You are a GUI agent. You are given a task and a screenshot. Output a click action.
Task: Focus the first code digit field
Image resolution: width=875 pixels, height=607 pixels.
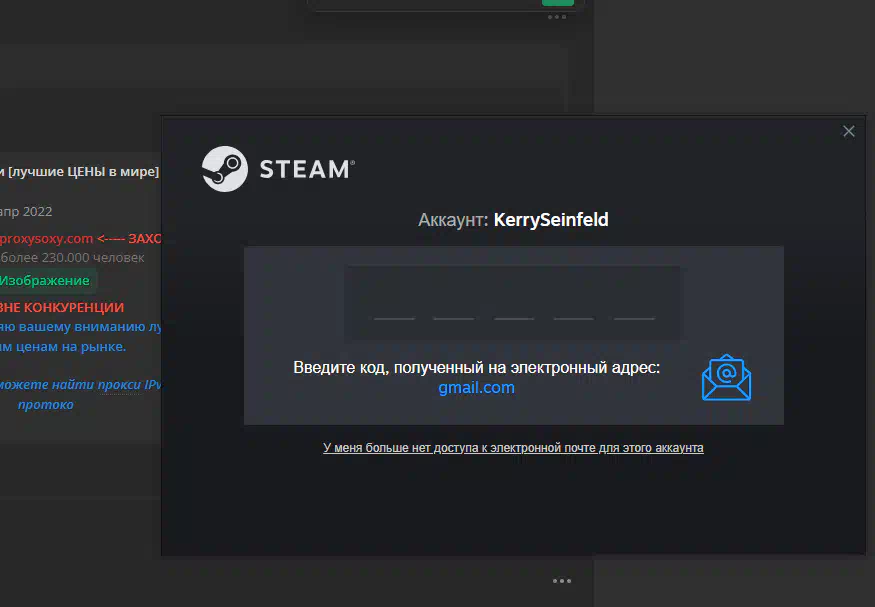394,304
